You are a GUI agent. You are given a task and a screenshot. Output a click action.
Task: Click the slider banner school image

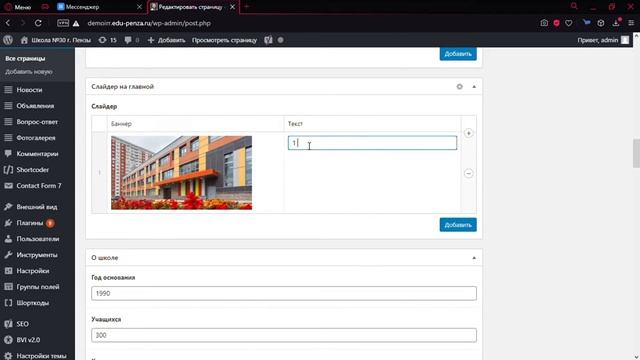tap(182, 173)
